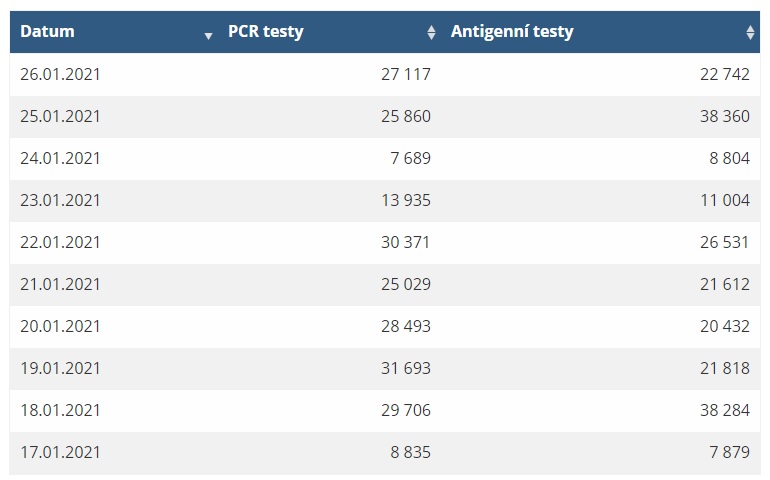
Task: Click the Antigenní testy sort arrows icon
Action: point(750,32)
